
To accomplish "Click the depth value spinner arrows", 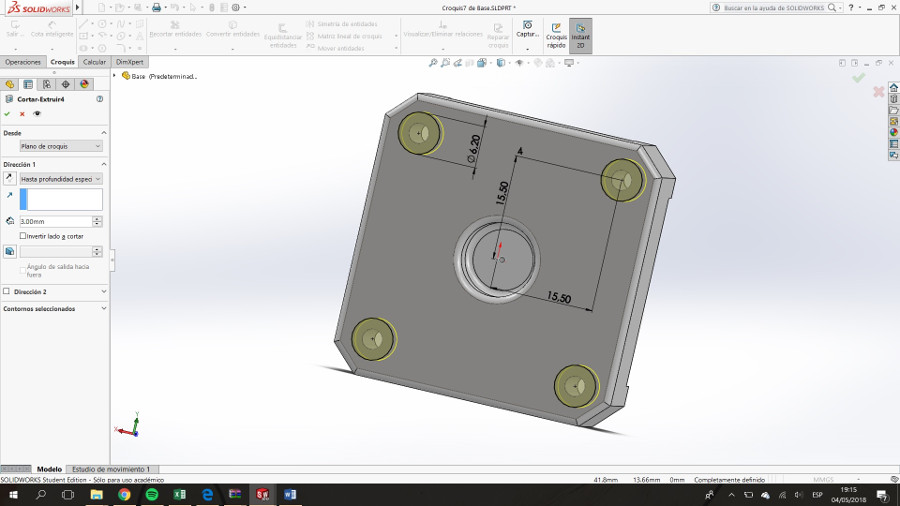I will click(x=97, y=221).
